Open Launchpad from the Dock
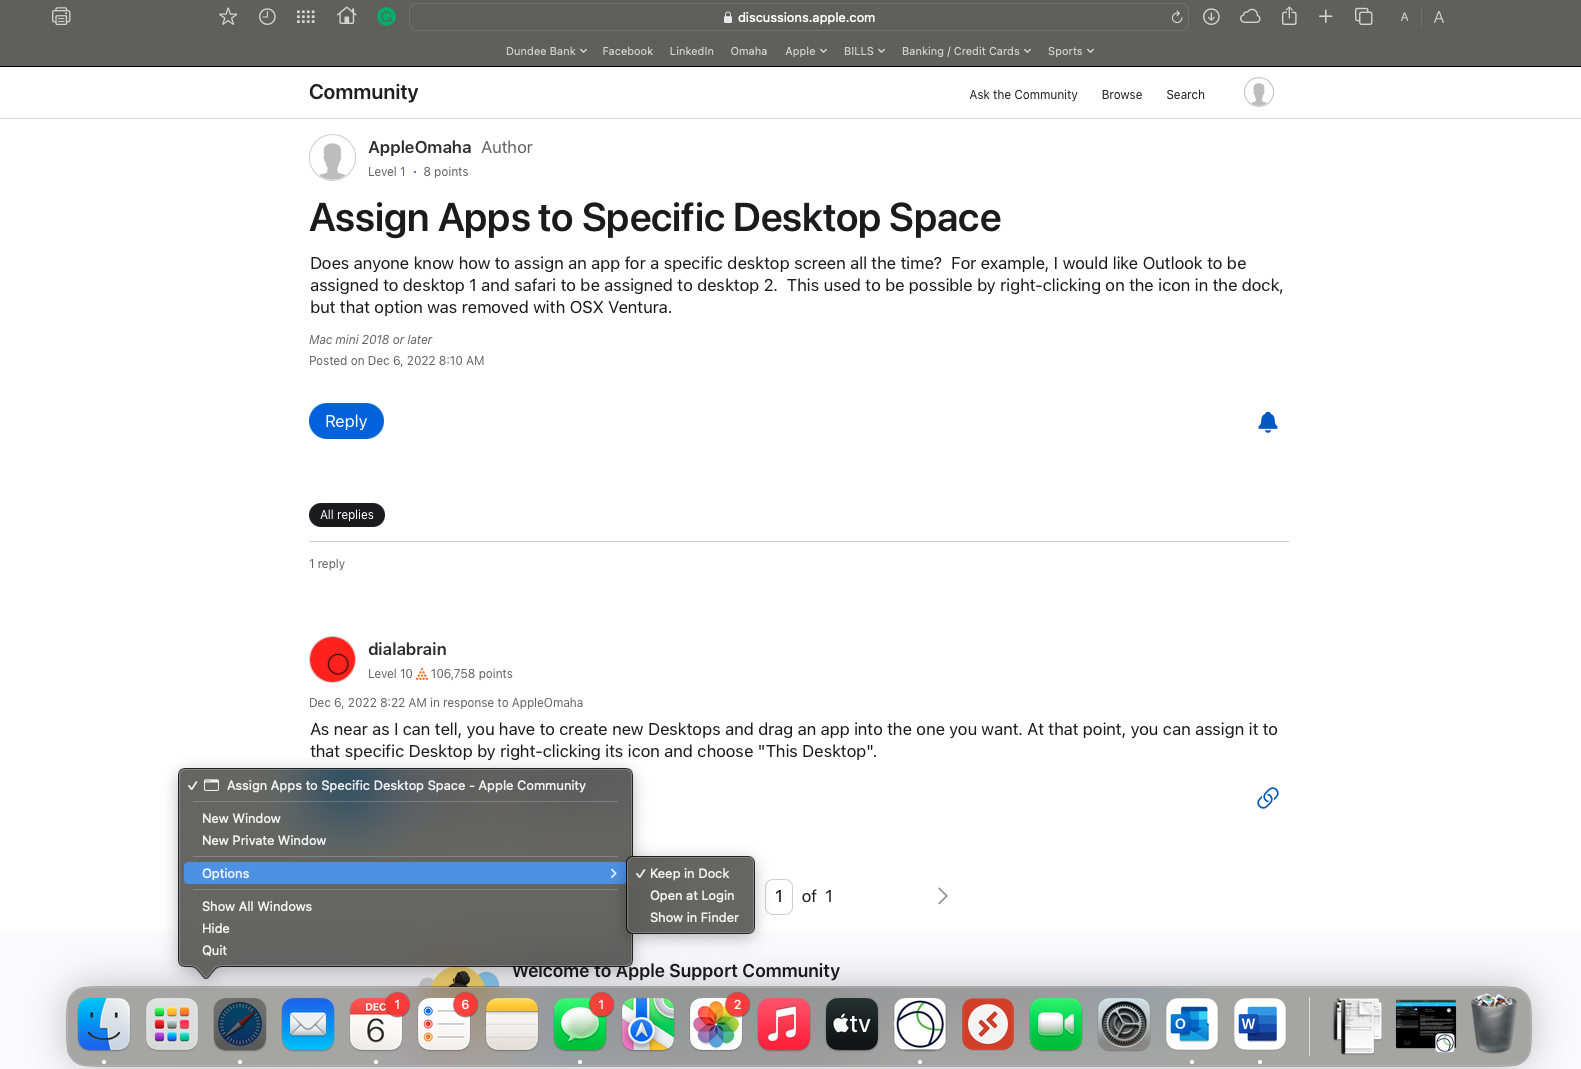The height and width of the screenshot is (1069, 1581). click(x=172, y=1024)
